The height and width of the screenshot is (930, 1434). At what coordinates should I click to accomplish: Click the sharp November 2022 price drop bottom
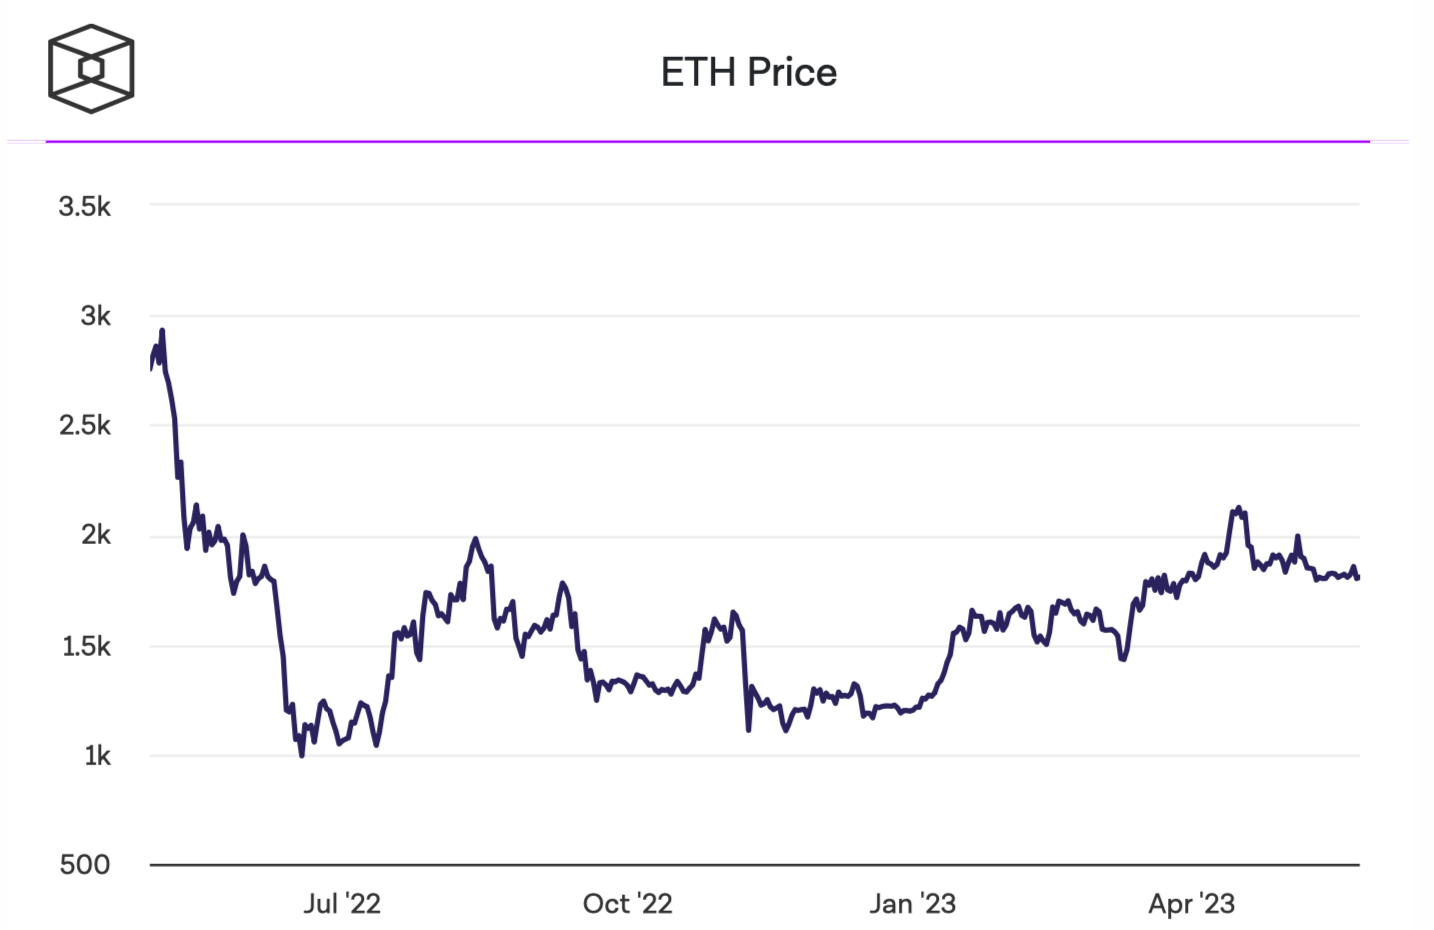(x=748, y=729)
